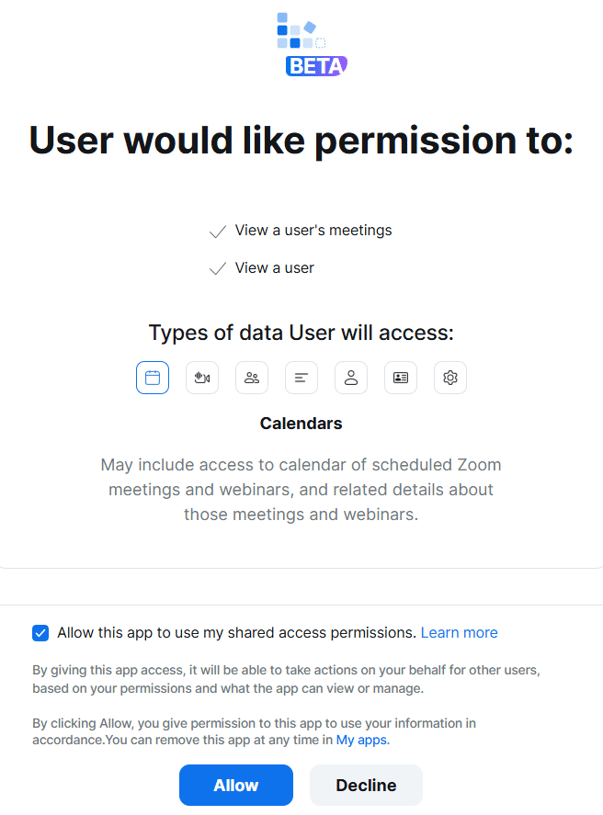
Task: Open the Learn more link
Action: [x=459, y=633]
